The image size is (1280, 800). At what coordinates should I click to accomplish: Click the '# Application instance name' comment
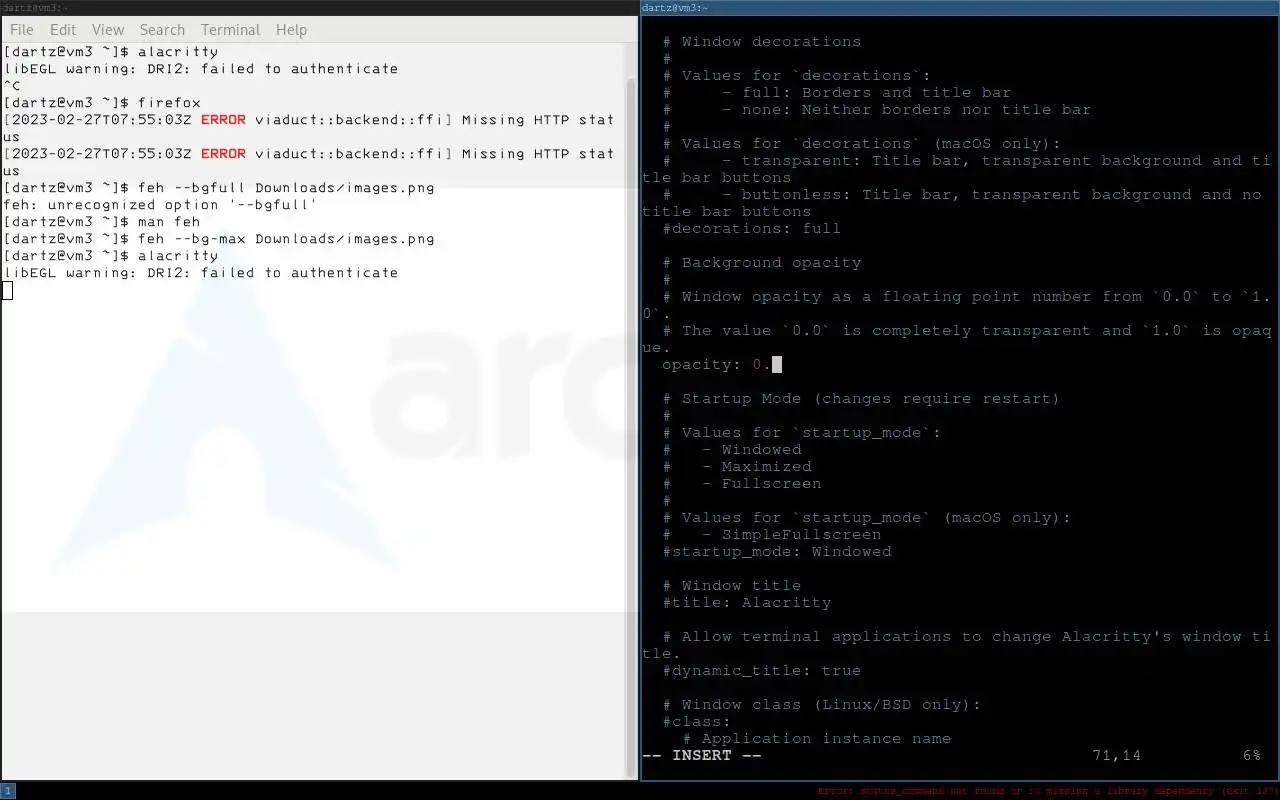[x=816, y=739]
